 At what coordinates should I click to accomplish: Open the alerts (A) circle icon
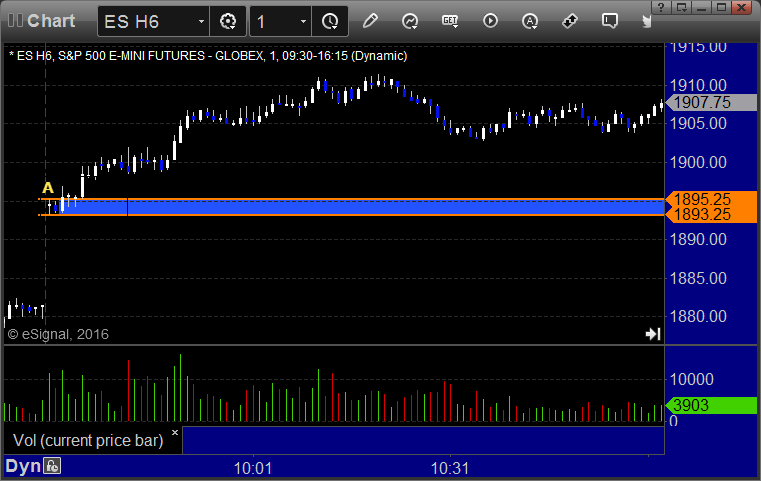(530, 21)
